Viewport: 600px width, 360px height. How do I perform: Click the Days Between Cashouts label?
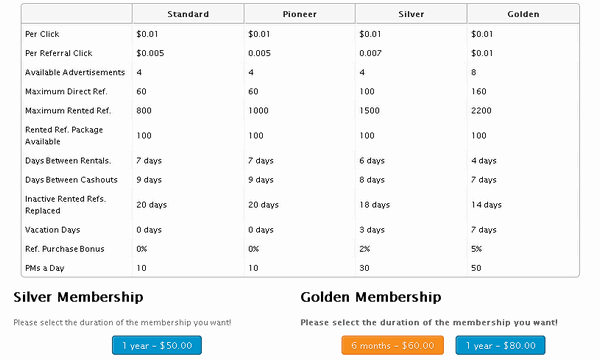[71, 180]
